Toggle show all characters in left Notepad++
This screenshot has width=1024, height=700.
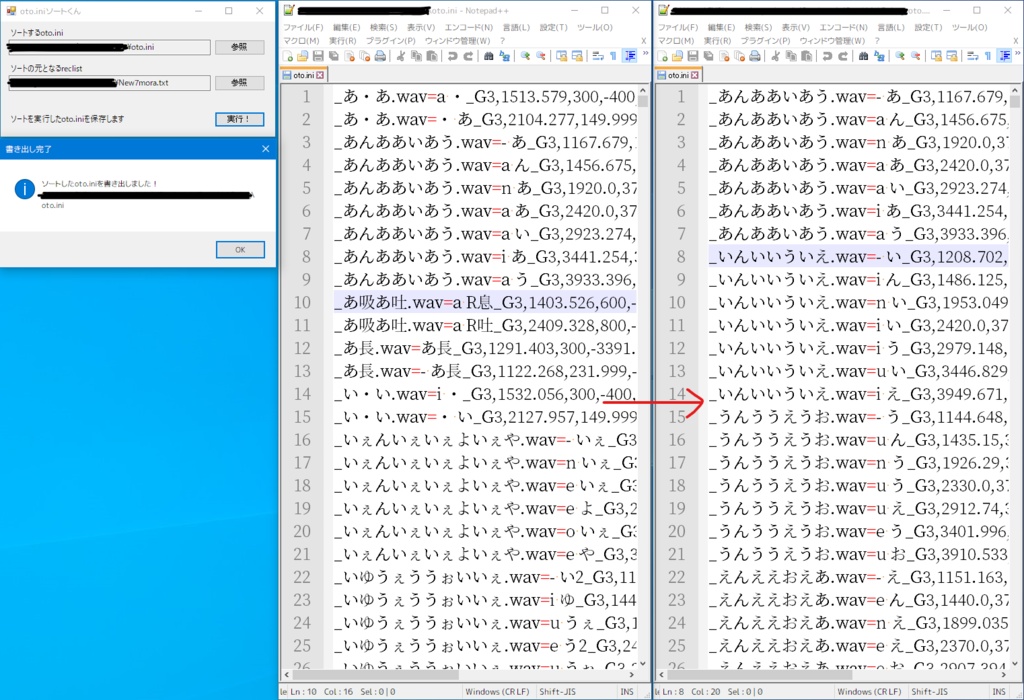click(x=613, y=56)
